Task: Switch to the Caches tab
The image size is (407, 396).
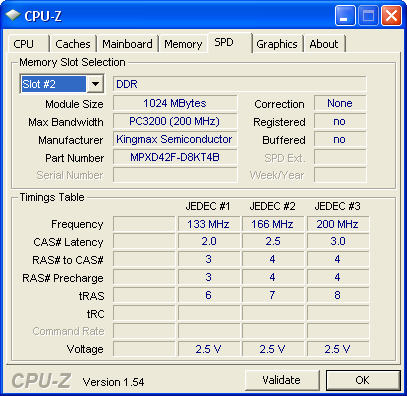Action: tap(73, 44)
